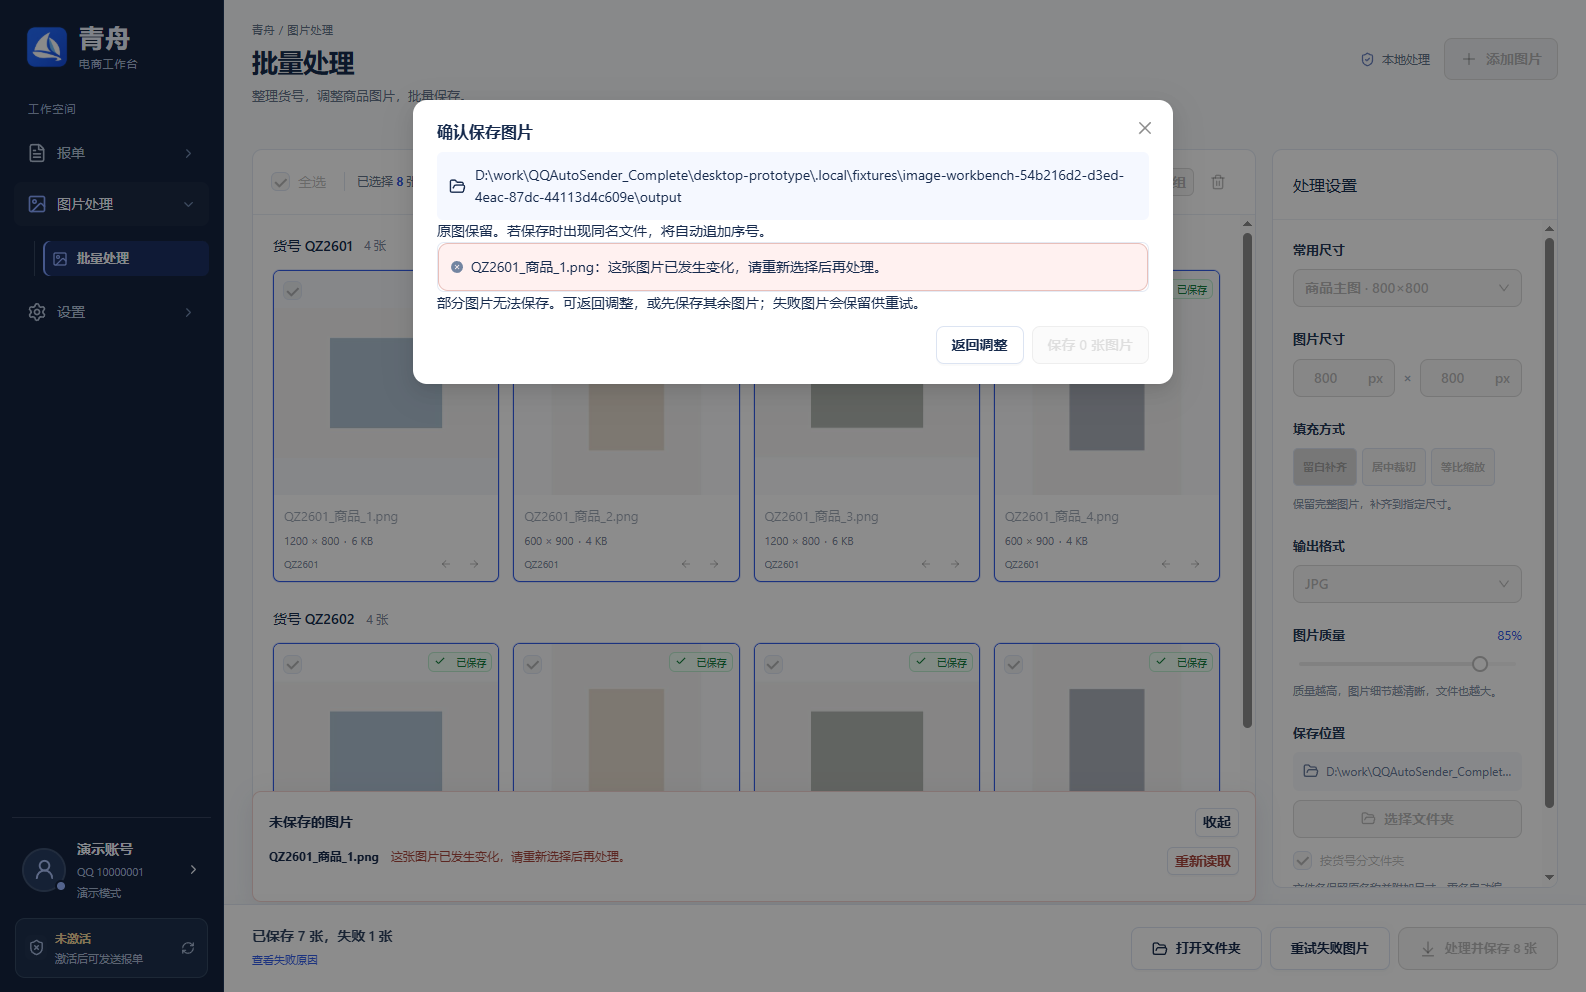Viewport: 1586px width, 992px height.
Task: Open the 批量处理 sidebar item
Action: tap(126, 258)
